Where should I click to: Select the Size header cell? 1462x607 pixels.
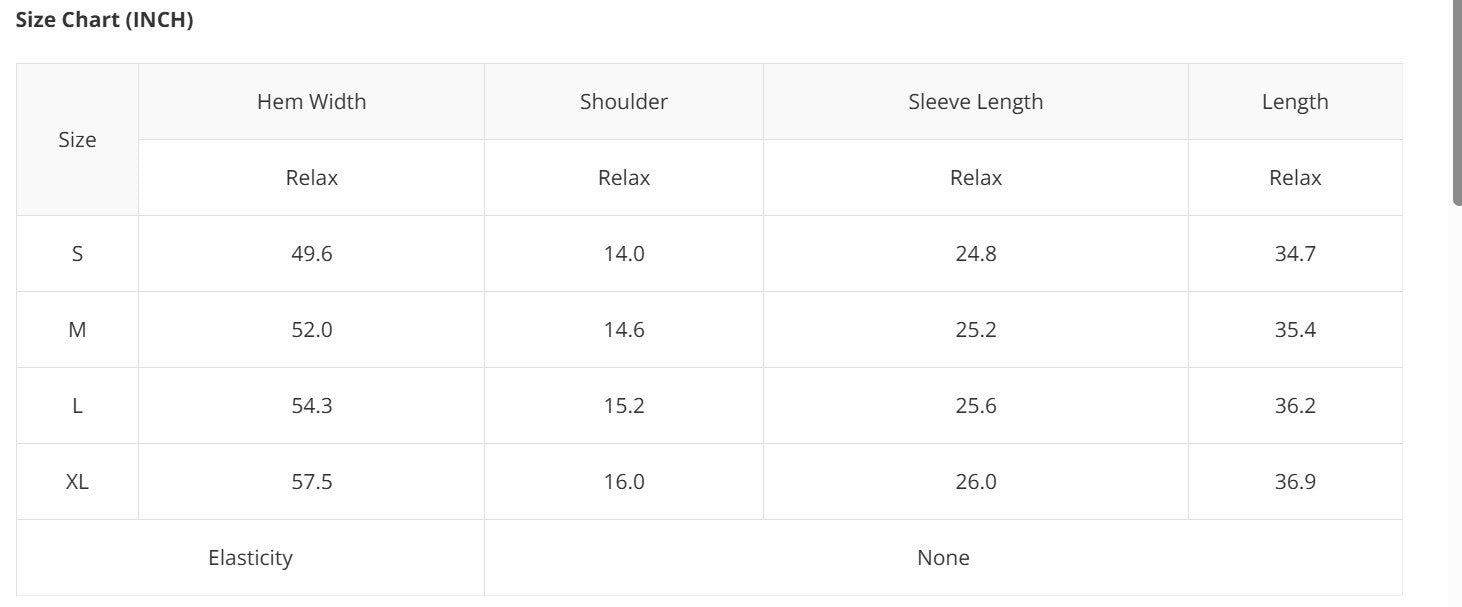77,140
